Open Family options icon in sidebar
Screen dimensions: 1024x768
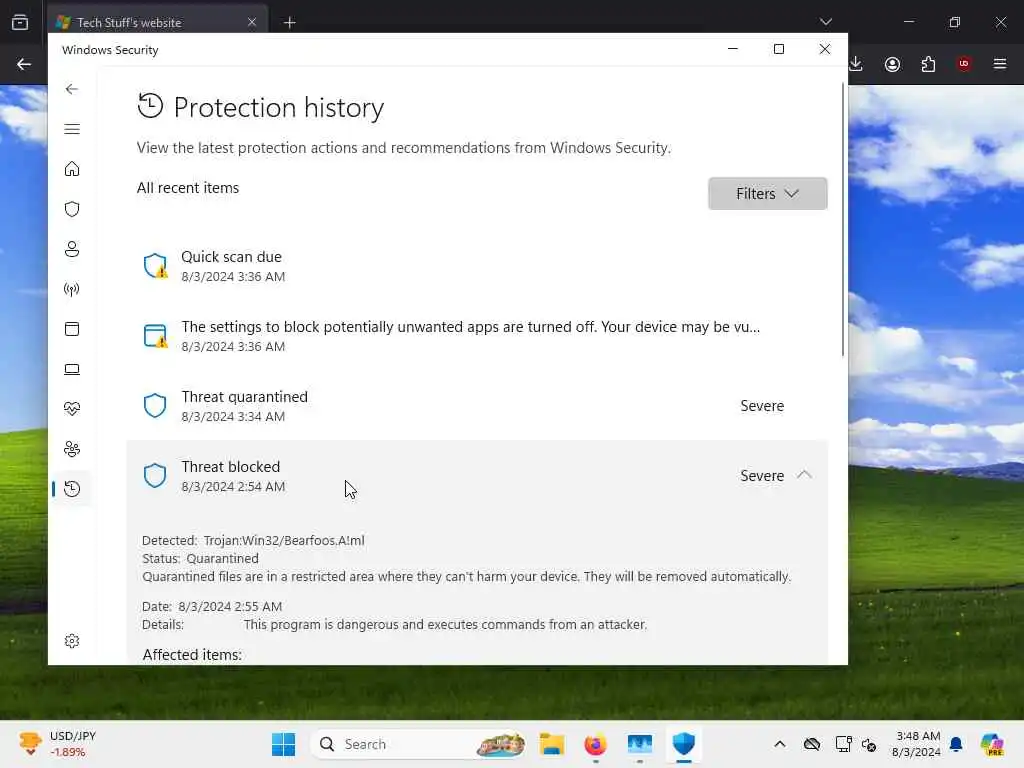[72, 449]
